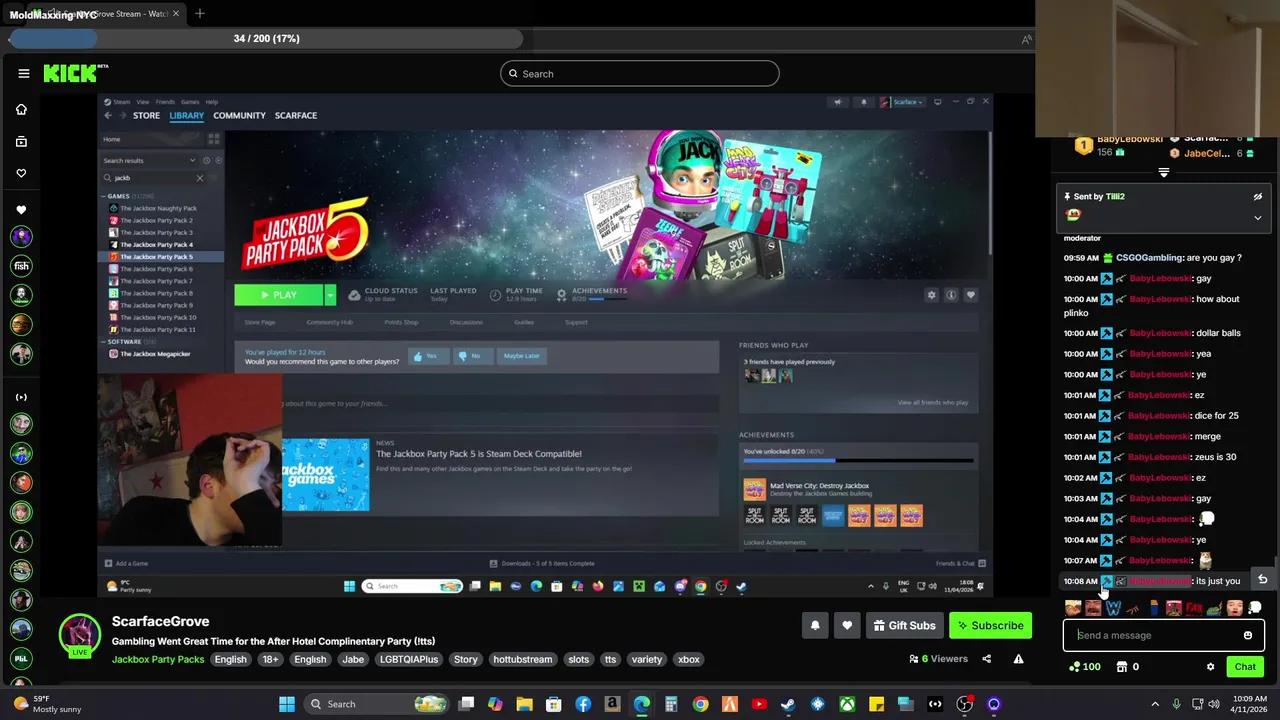This screenshot has width=1280, height=720.
Task: Click the Gift Subs button
Action: [x=904, y=626]
